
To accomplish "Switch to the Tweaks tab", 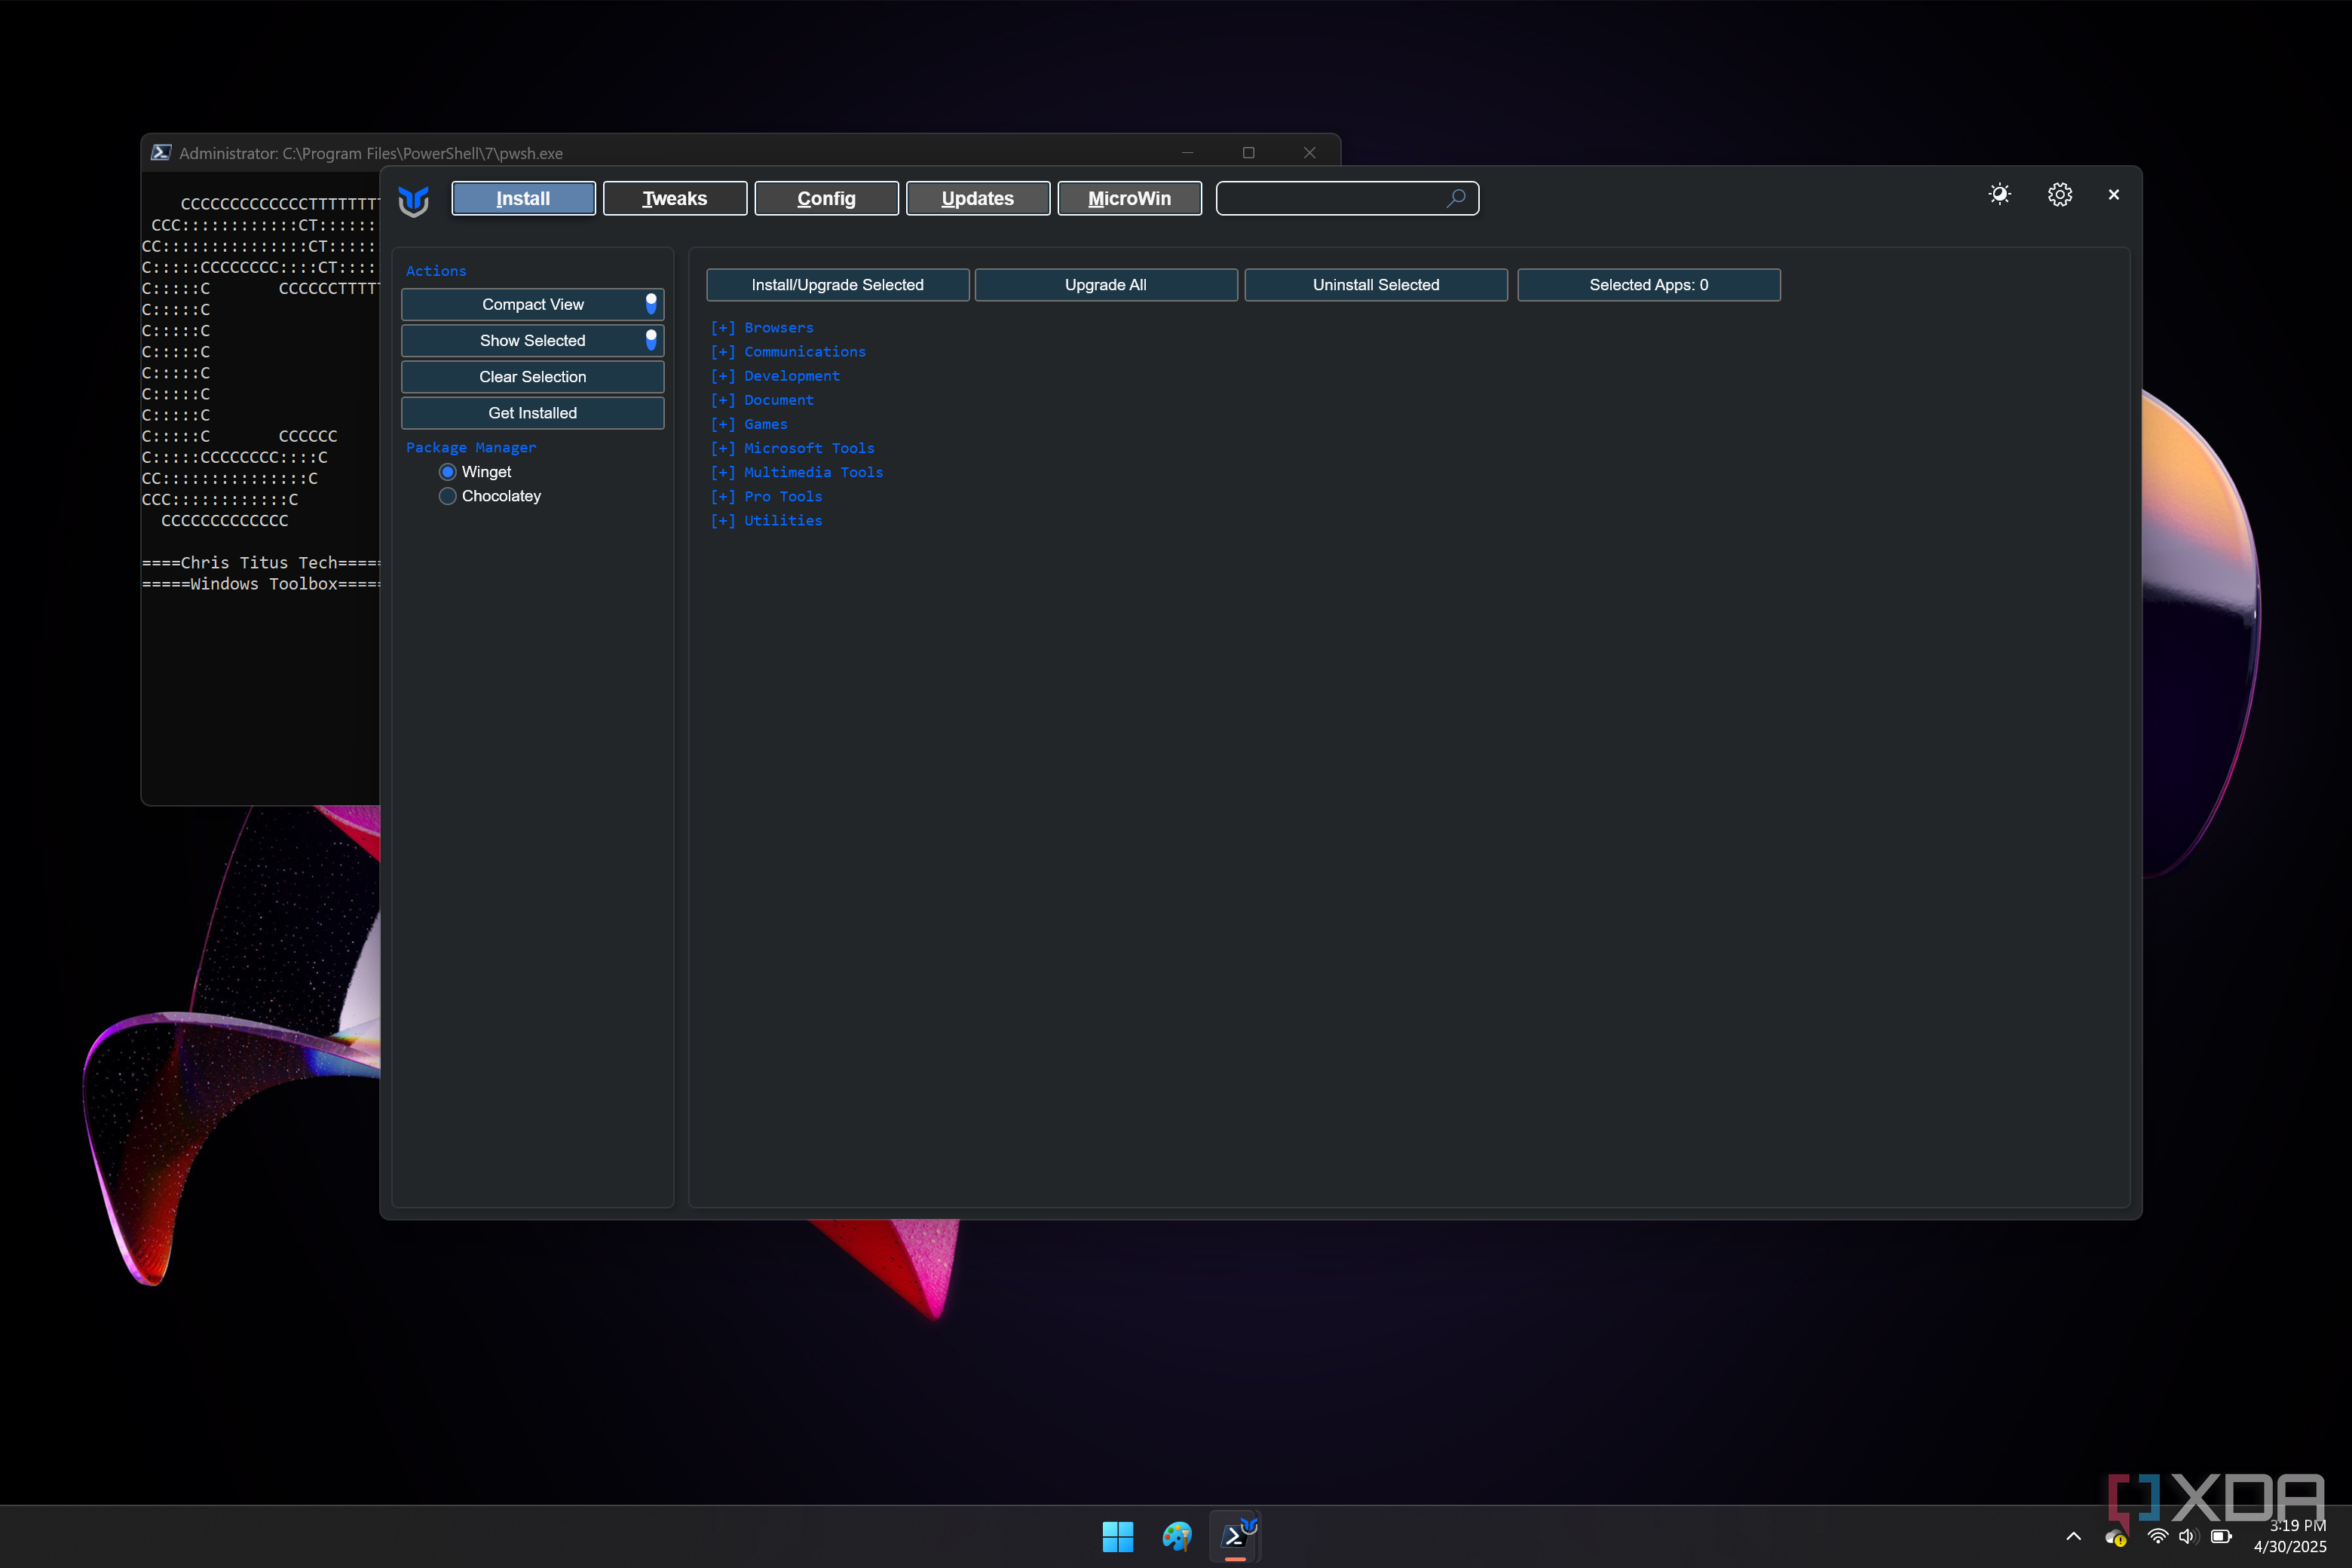I will [675, 198].
